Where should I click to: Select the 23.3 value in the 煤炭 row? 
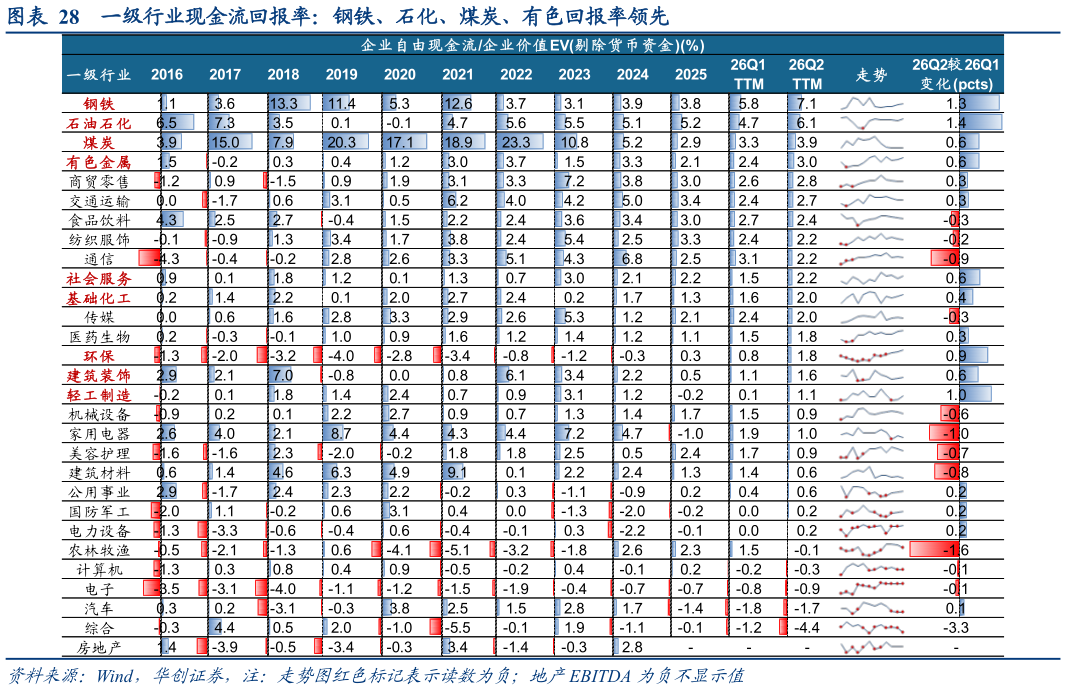pos(516,142)
